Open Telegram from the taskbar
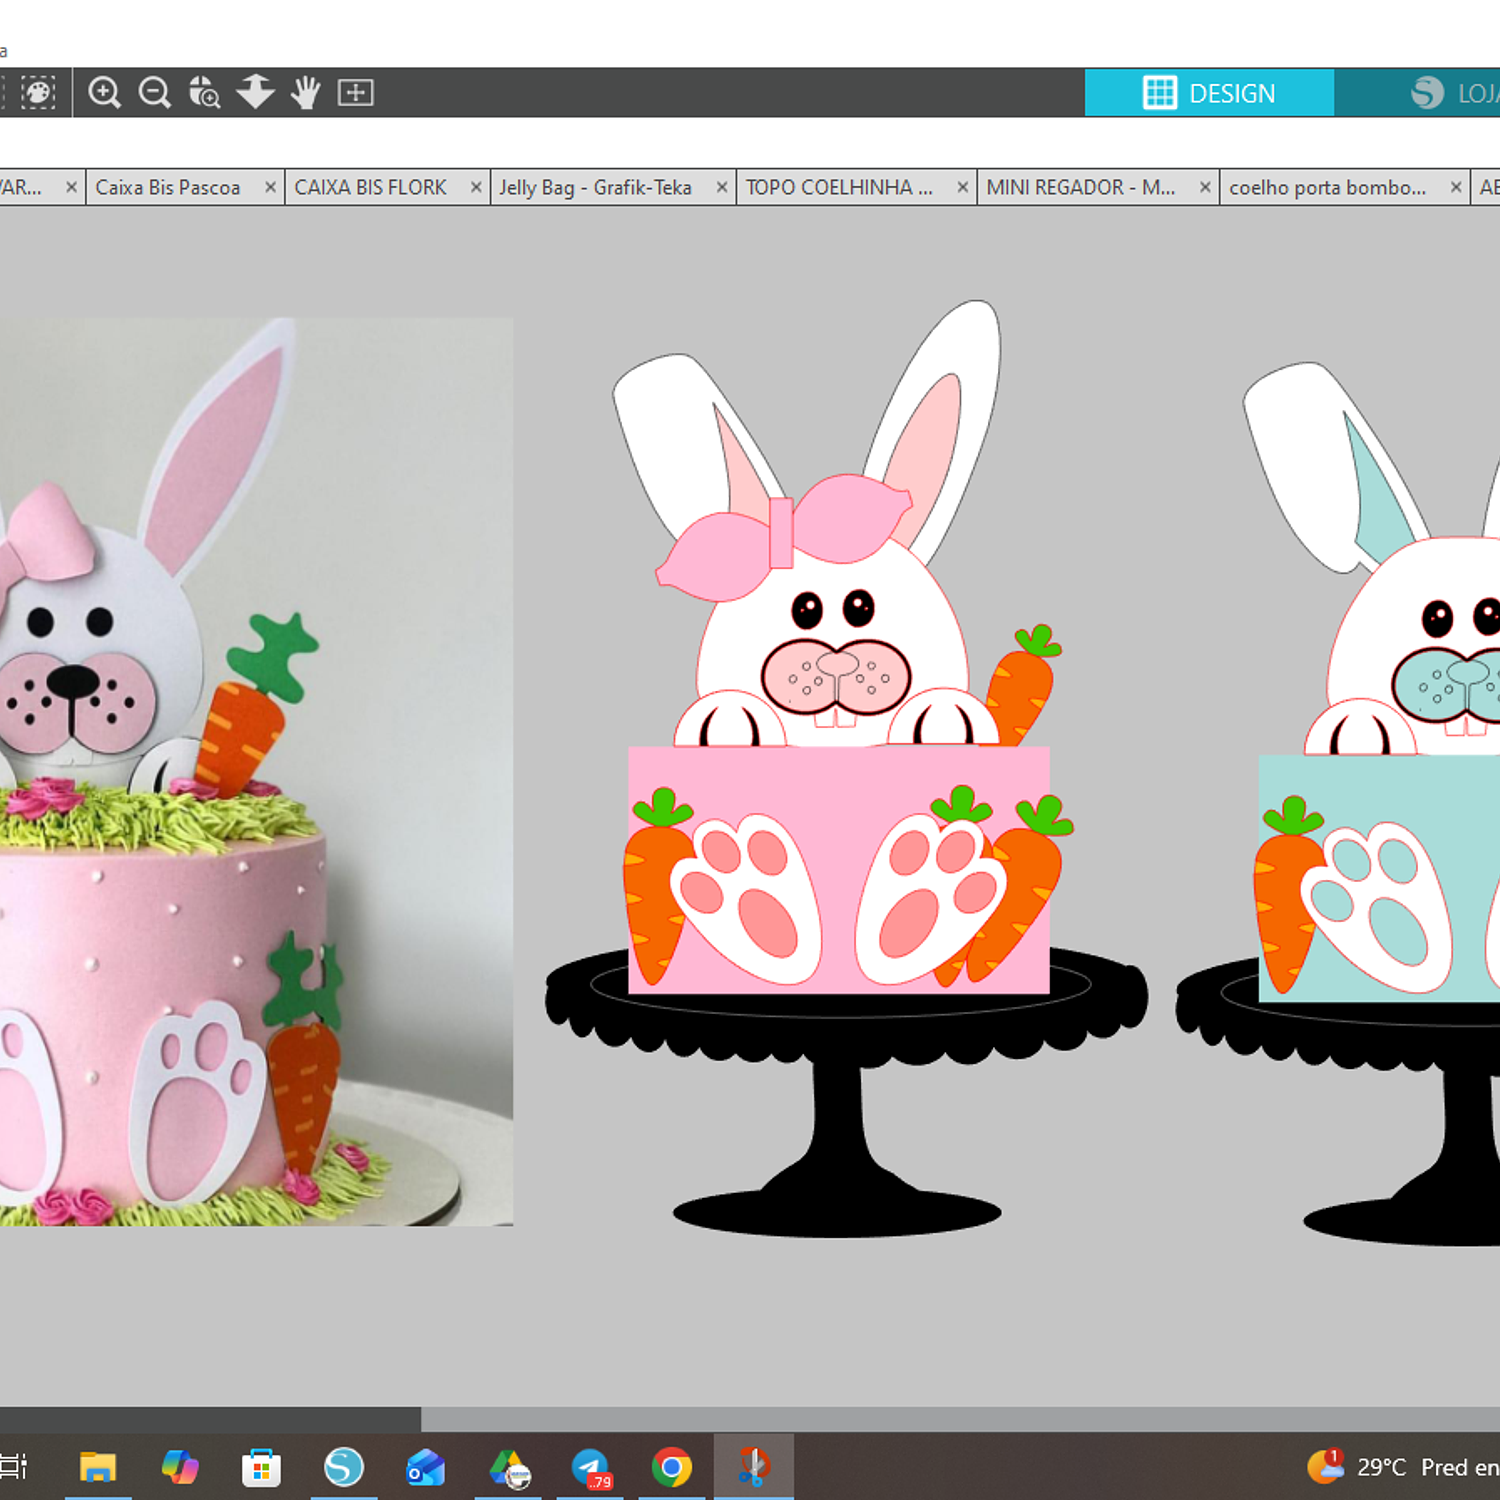This screenshot has width=1500, height=1500. 590,1467
